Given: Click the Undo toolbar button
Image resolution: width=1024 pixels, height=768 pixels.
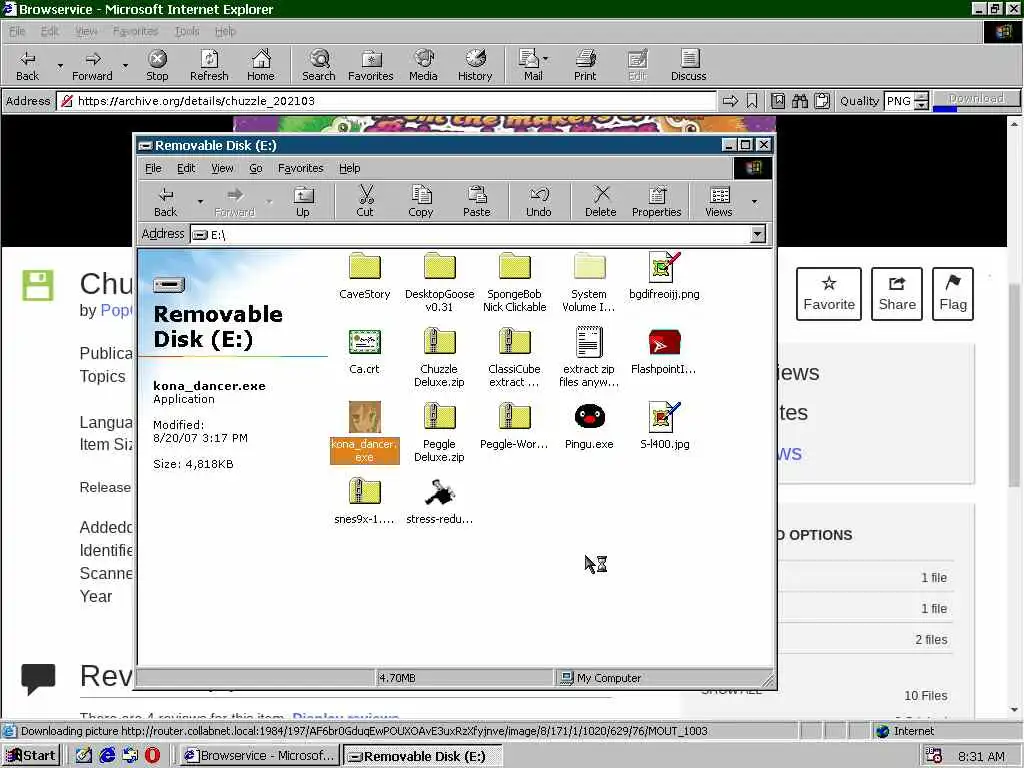Looking at the screenshot, I should click(539, 201).
